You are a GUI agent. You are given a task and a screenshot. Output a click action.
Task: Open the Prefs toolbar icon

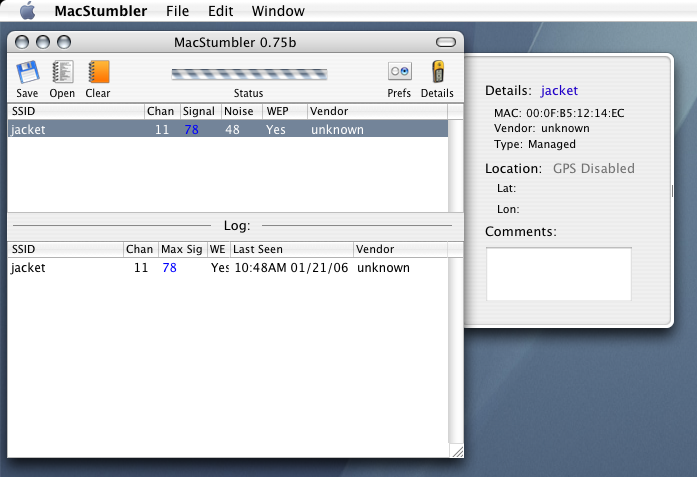point(400,73)
